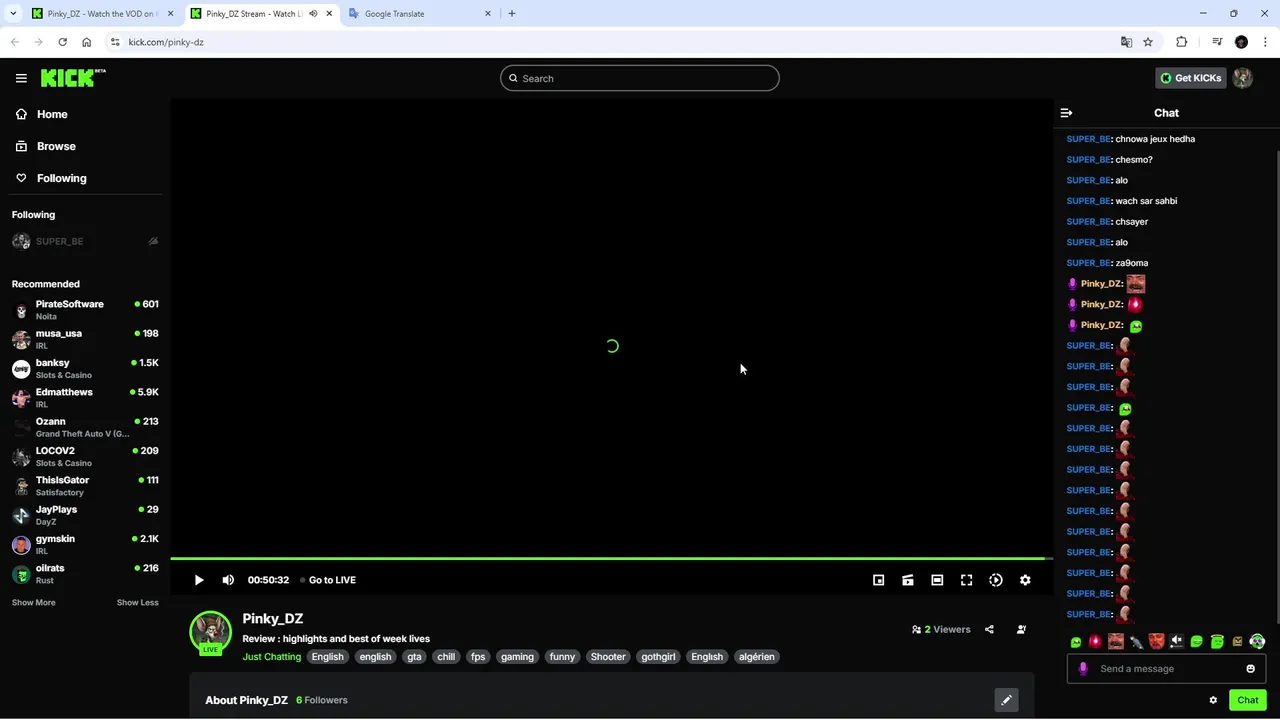Image resolution: width=1280 pixels, height=720 pixels.
Task: Select the fps tag
Action: (478, 657)
